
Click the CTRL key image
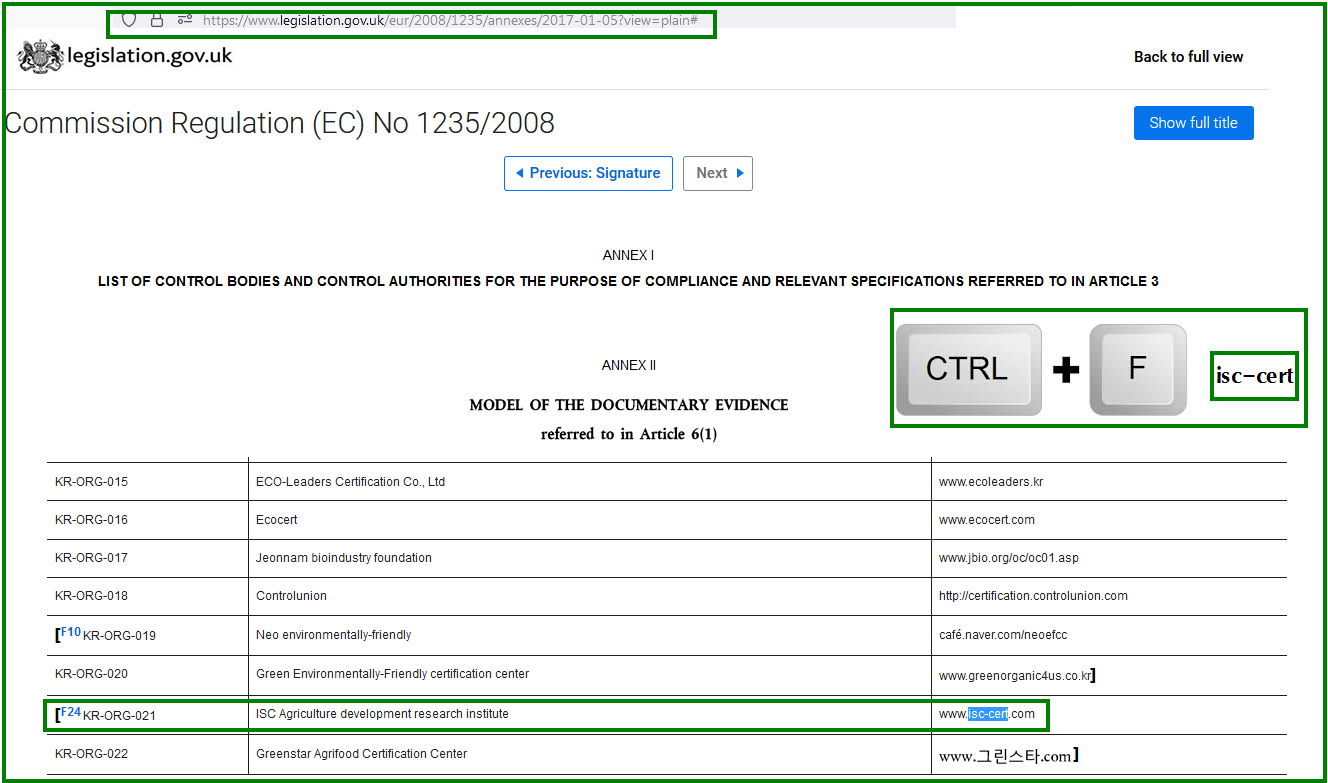pyautogui.click(x=968, y=369)
